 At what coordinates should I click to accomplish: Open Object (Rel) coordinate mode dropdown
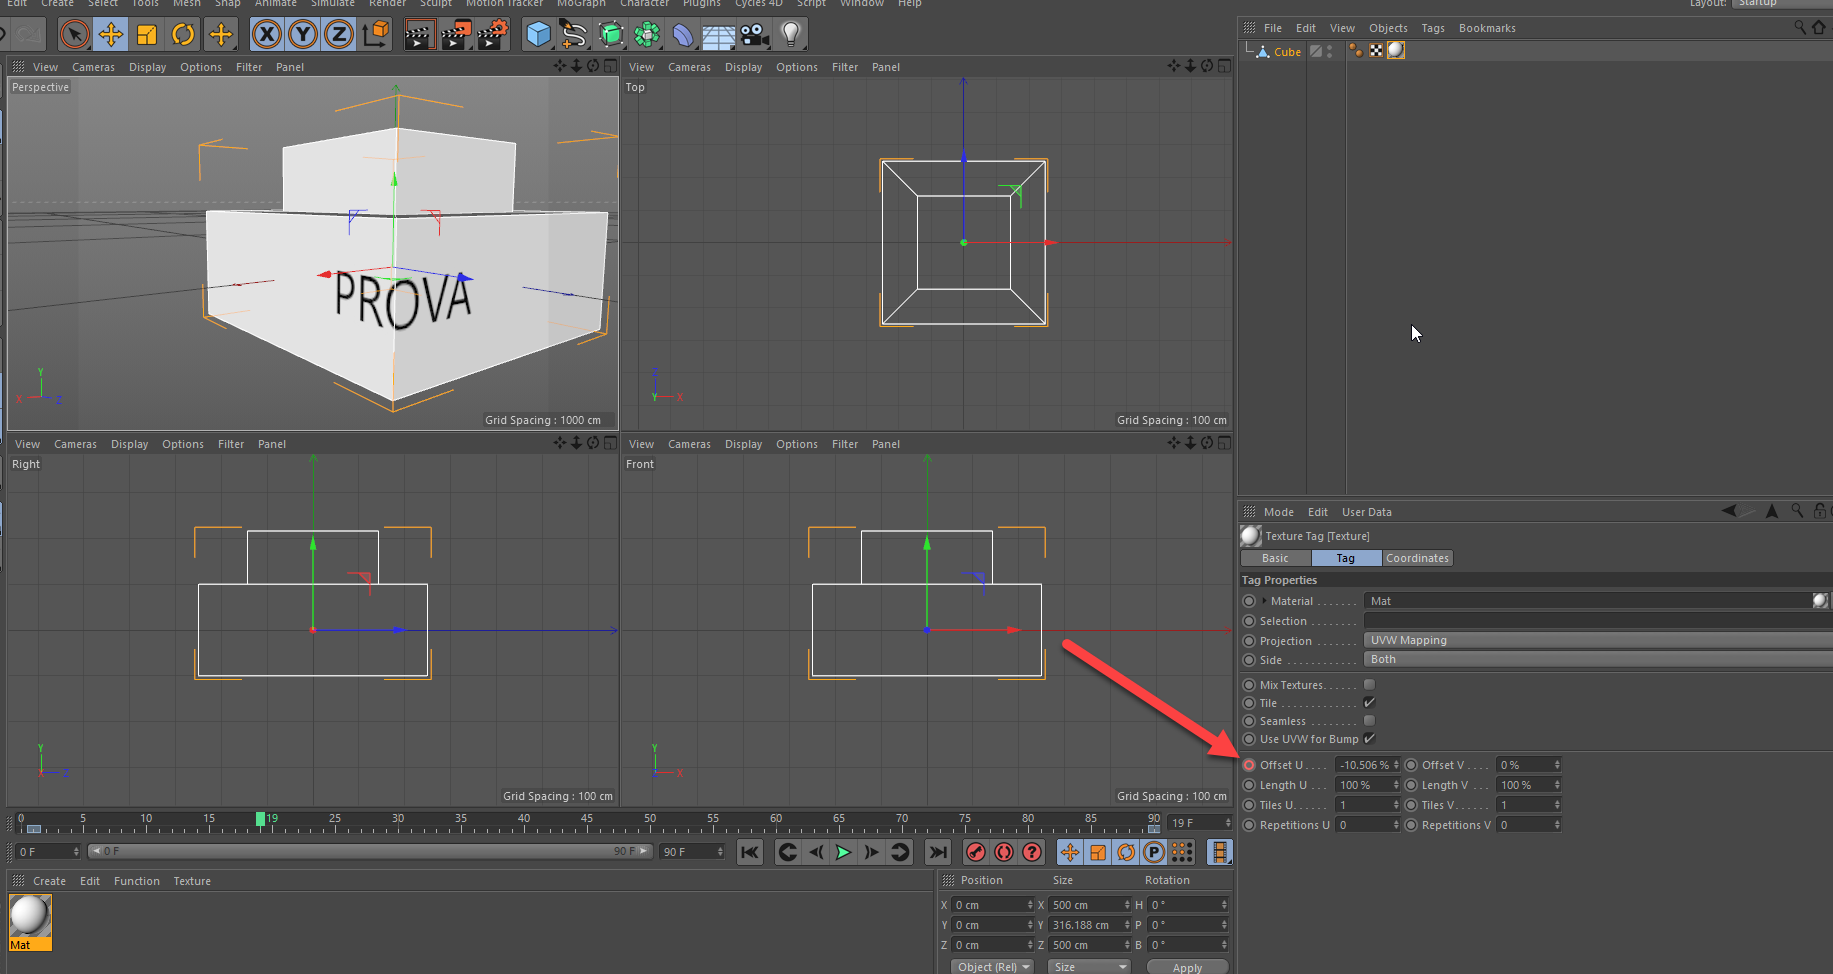pos(993,966)
